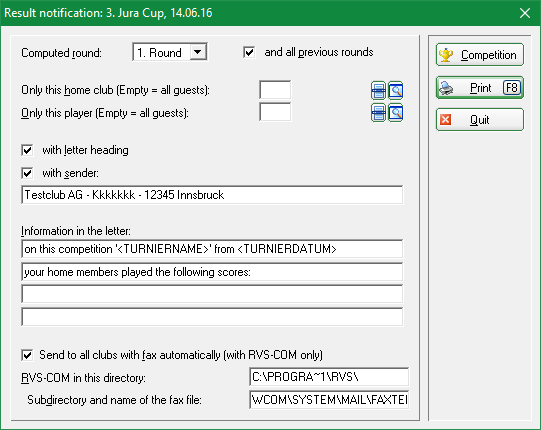
Task: Close the Result notification dialog window
Action: [525, 13]
